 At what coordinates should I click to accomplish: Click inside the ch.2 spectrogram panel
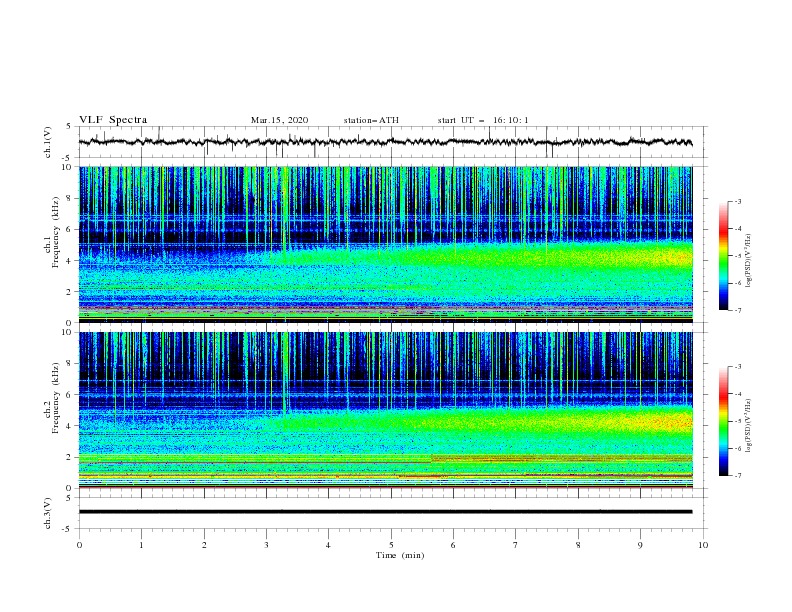(x=386, y=410)
